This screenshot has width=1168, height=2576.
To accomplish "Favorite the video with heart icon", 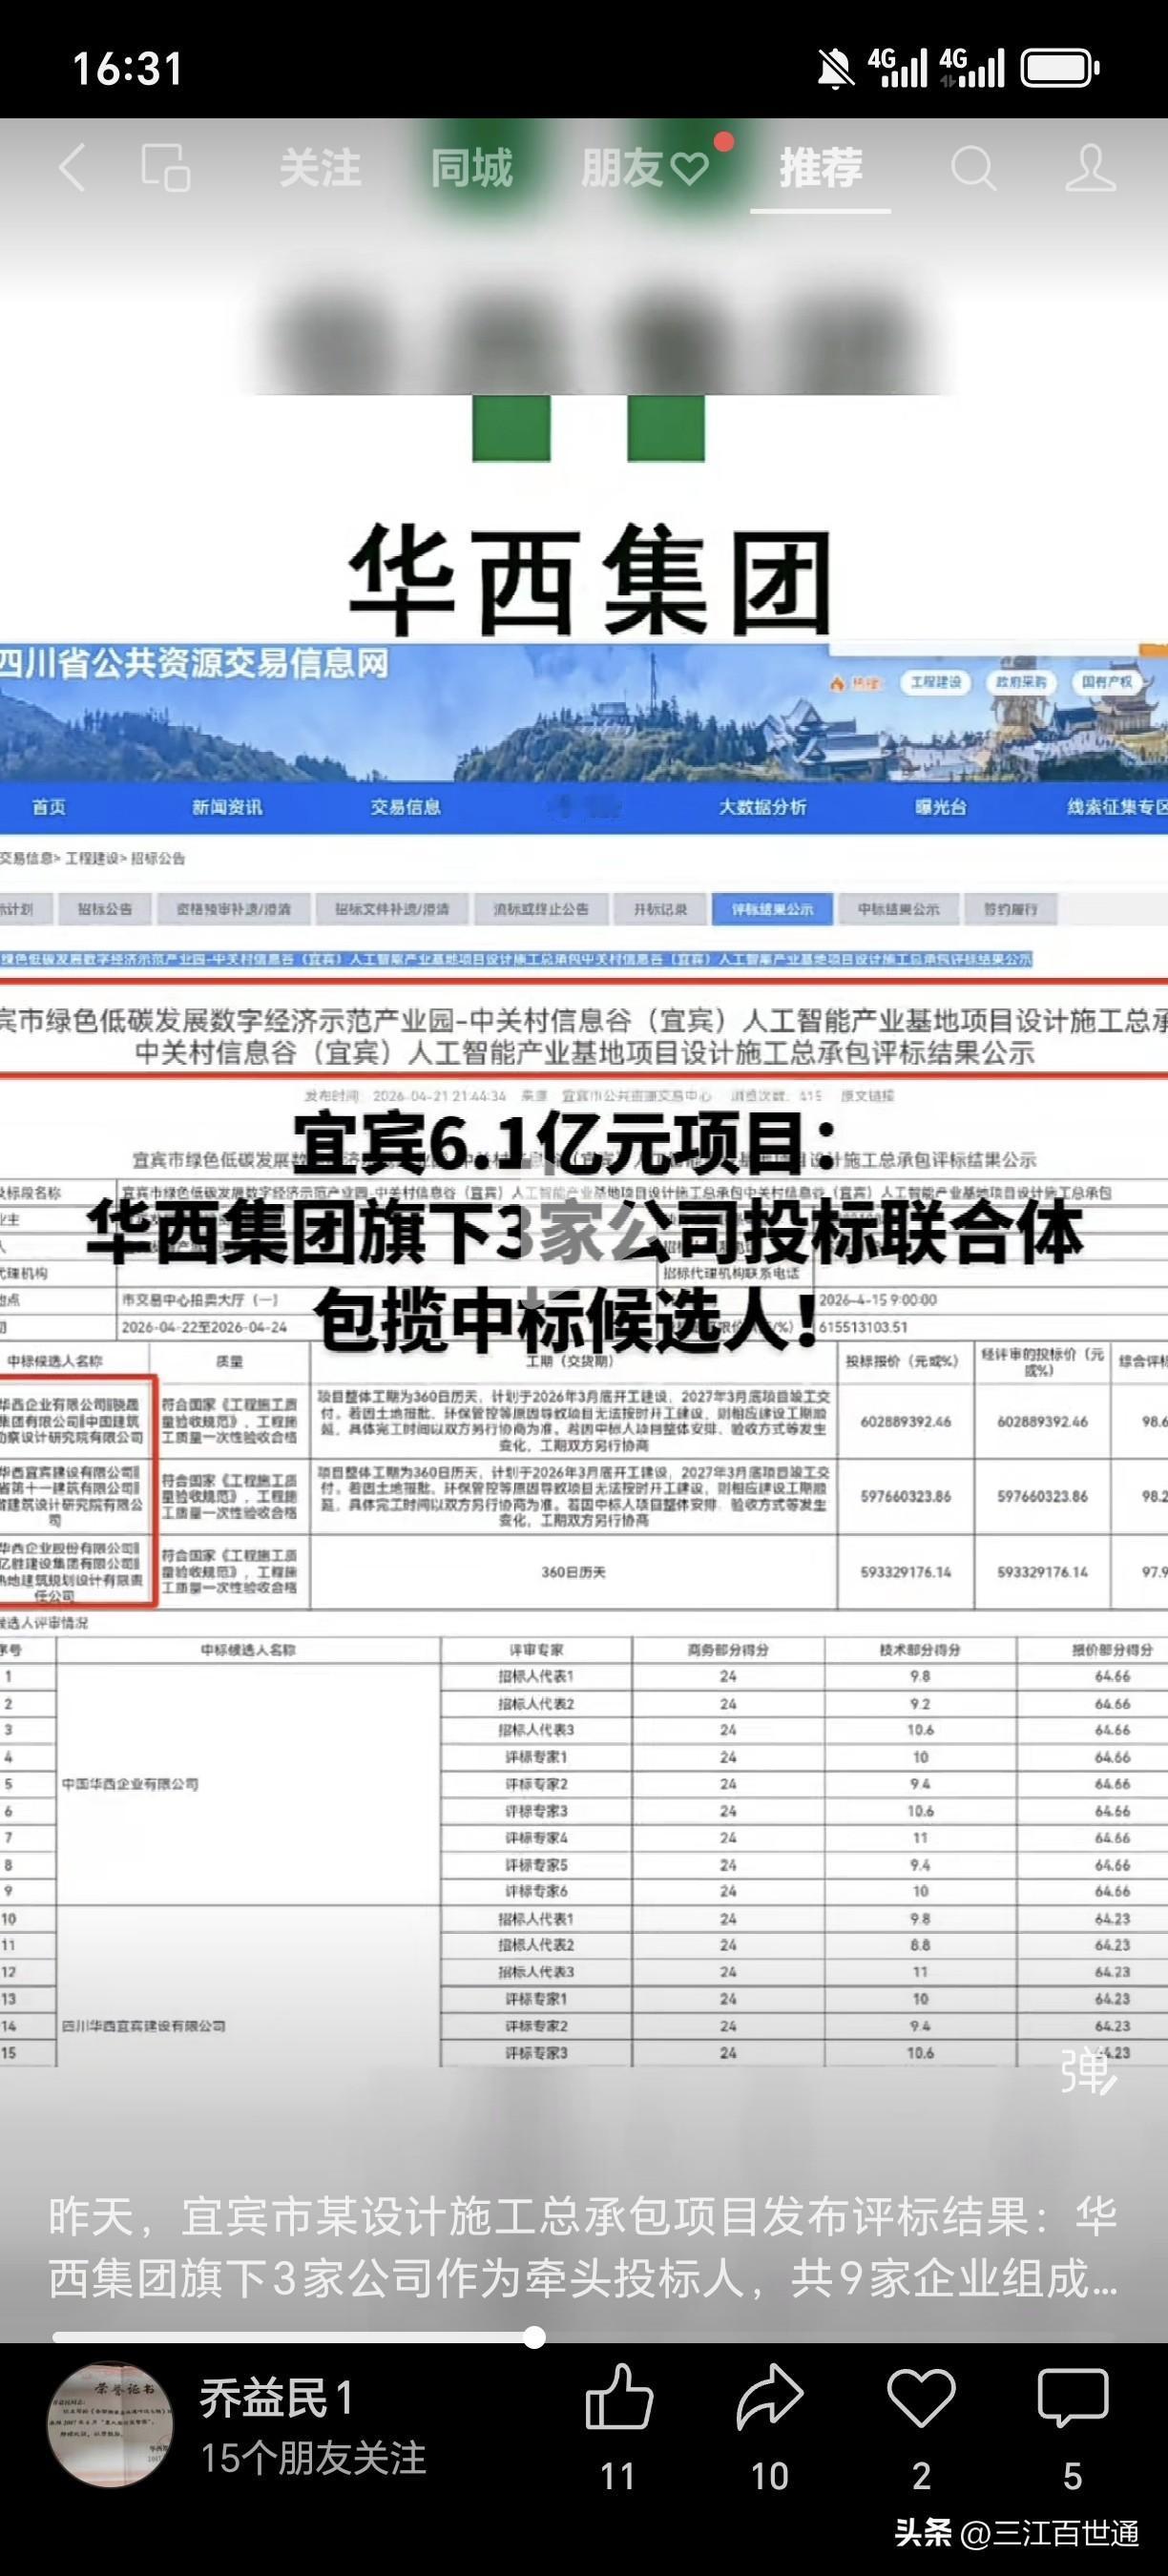I will (x=921, y=2398).
